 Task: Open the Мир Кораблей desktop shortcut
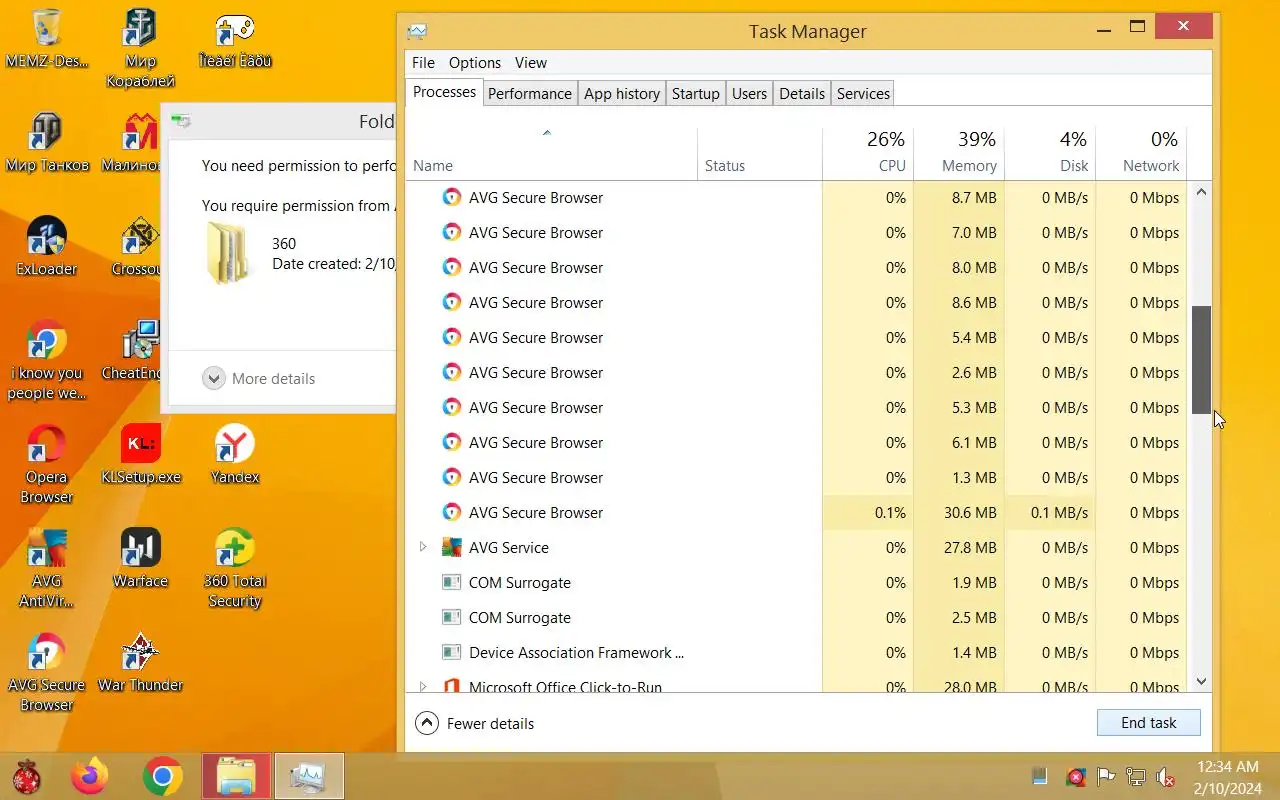tap(140, 48)
